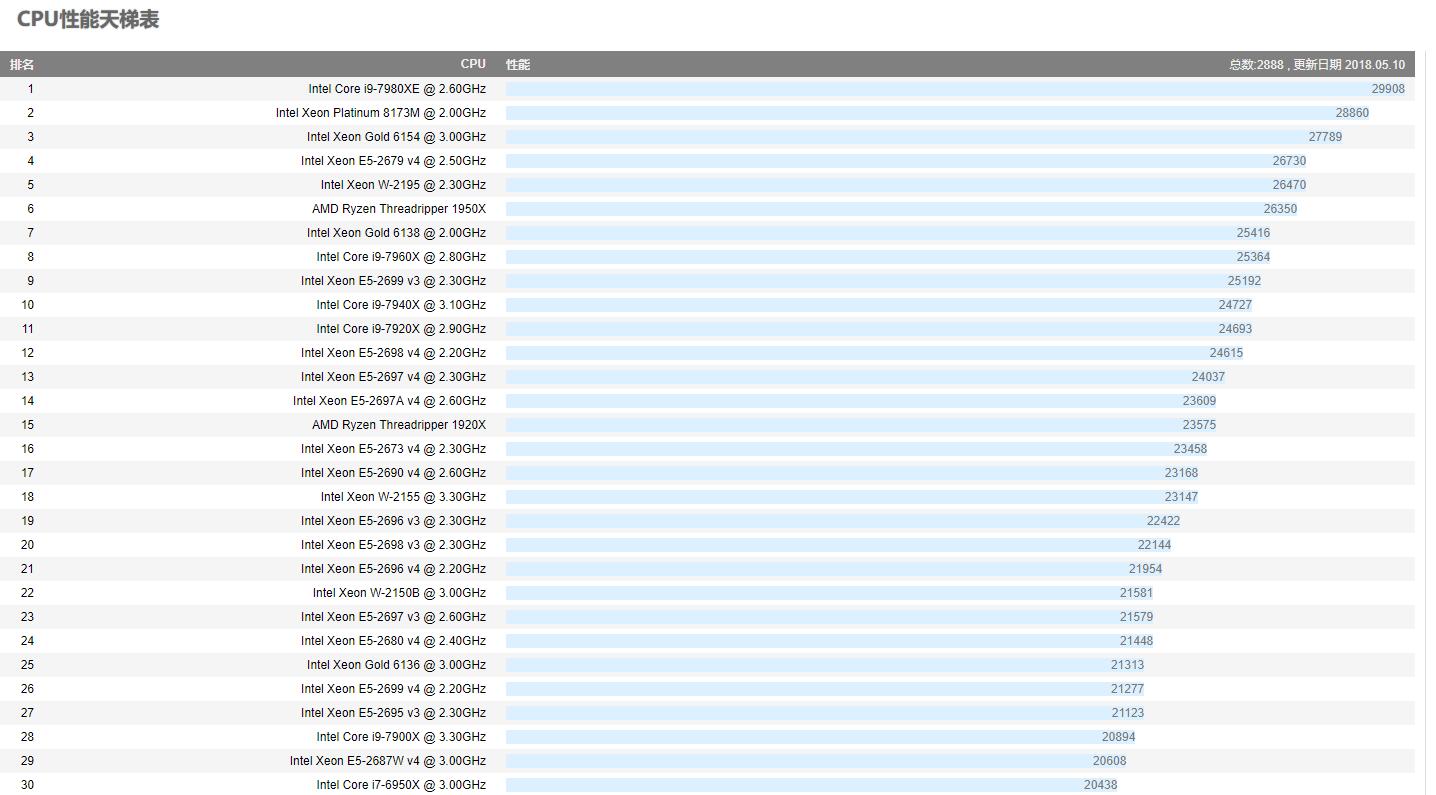
Task: Click the score value 22144
Action: (1154, 545)
